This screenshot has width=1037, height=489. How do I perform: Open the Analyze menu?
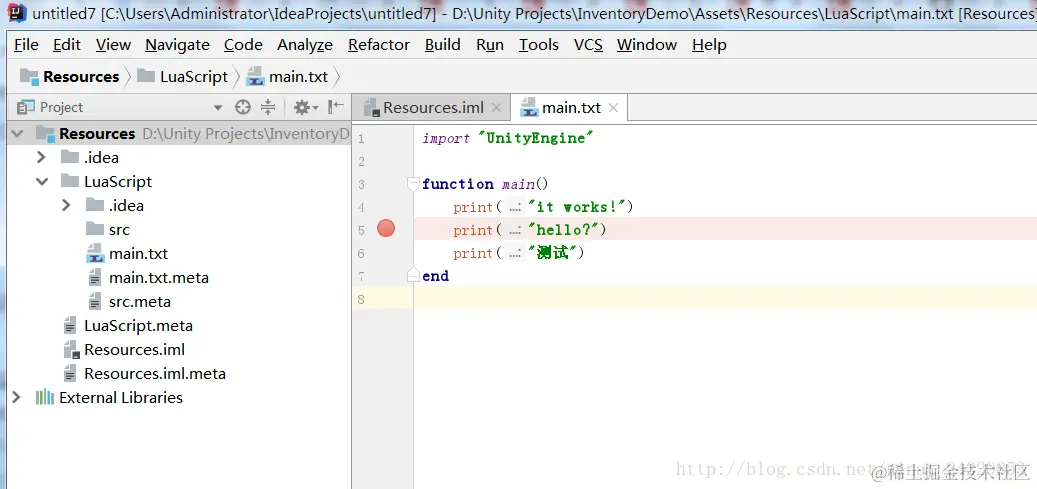point(305,45)
